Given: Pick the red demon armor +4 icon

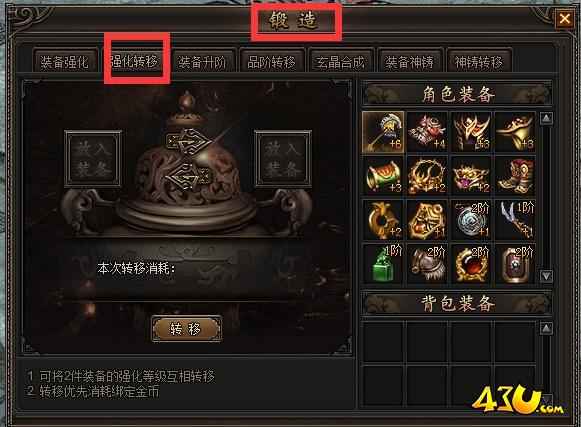Looking at the screenshot, I should tap(427, 132).
